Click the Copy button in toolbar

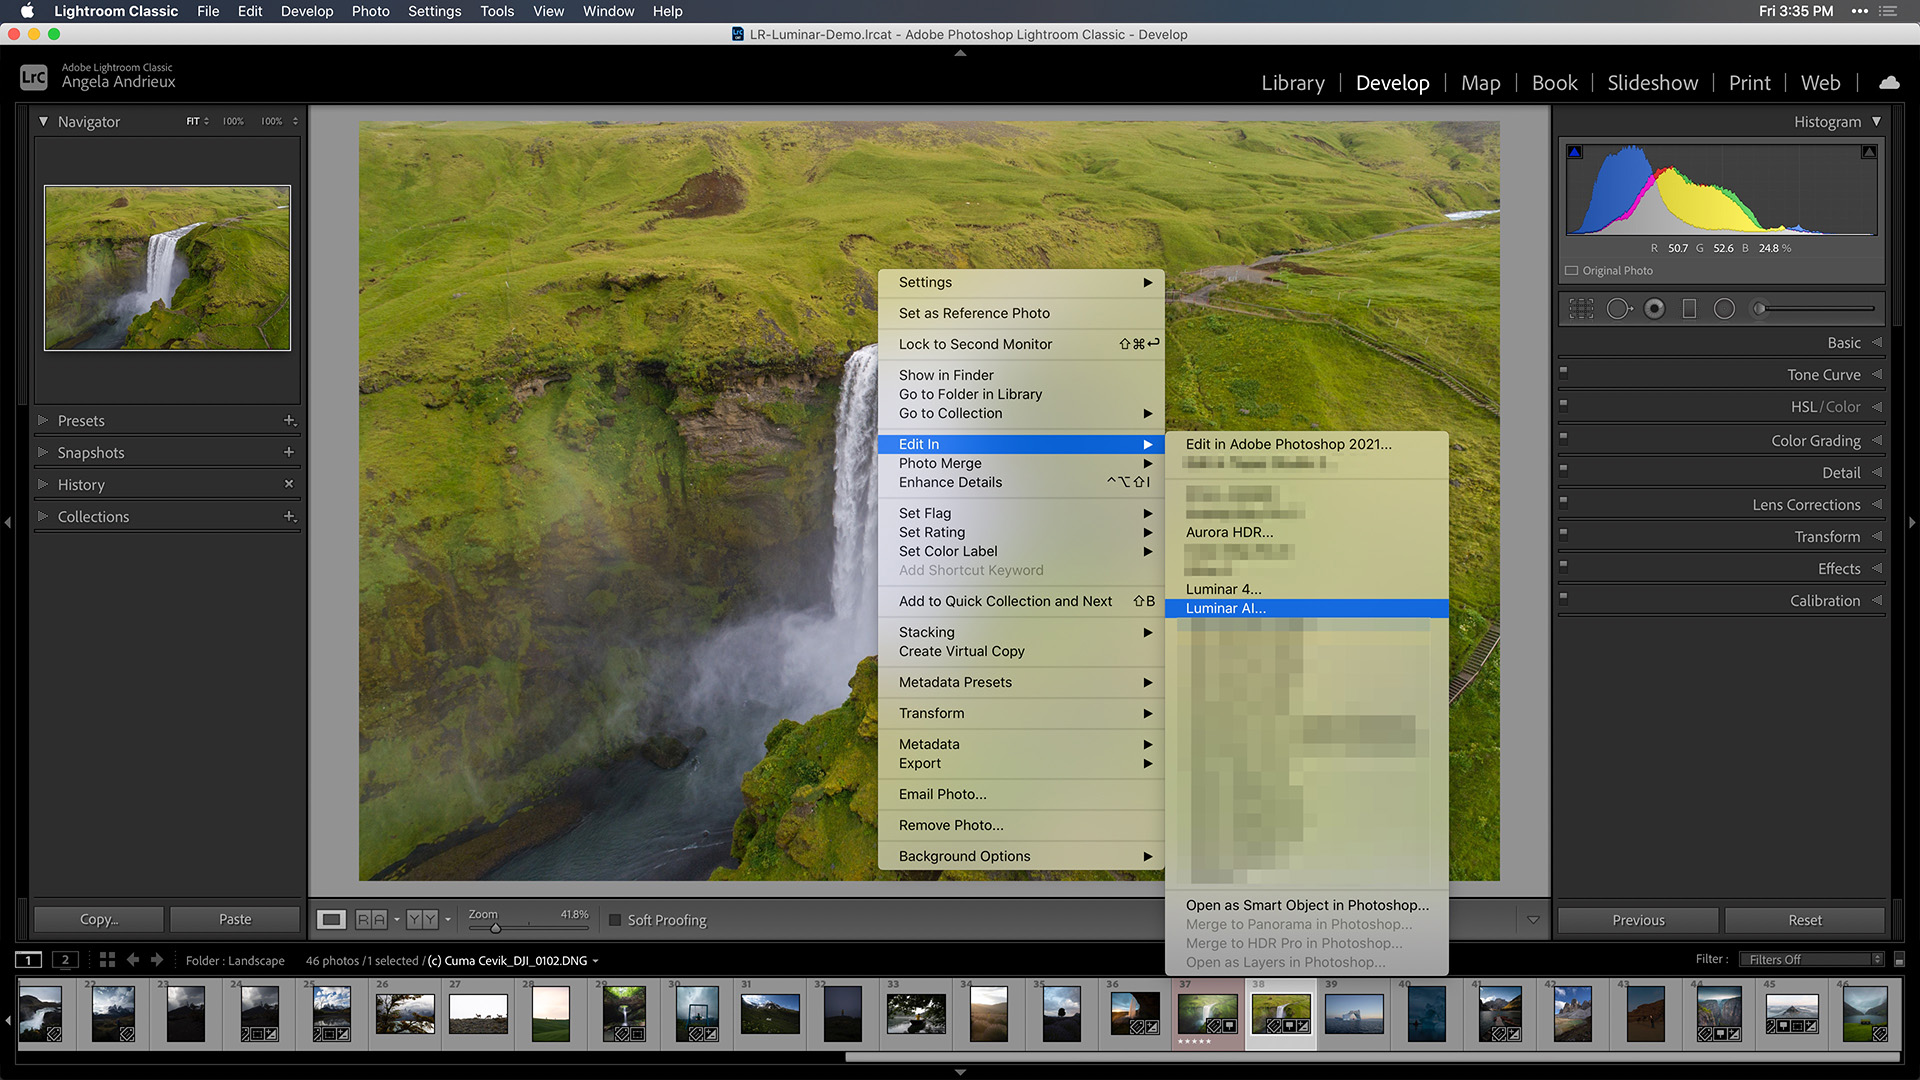[x=100, y=919]
